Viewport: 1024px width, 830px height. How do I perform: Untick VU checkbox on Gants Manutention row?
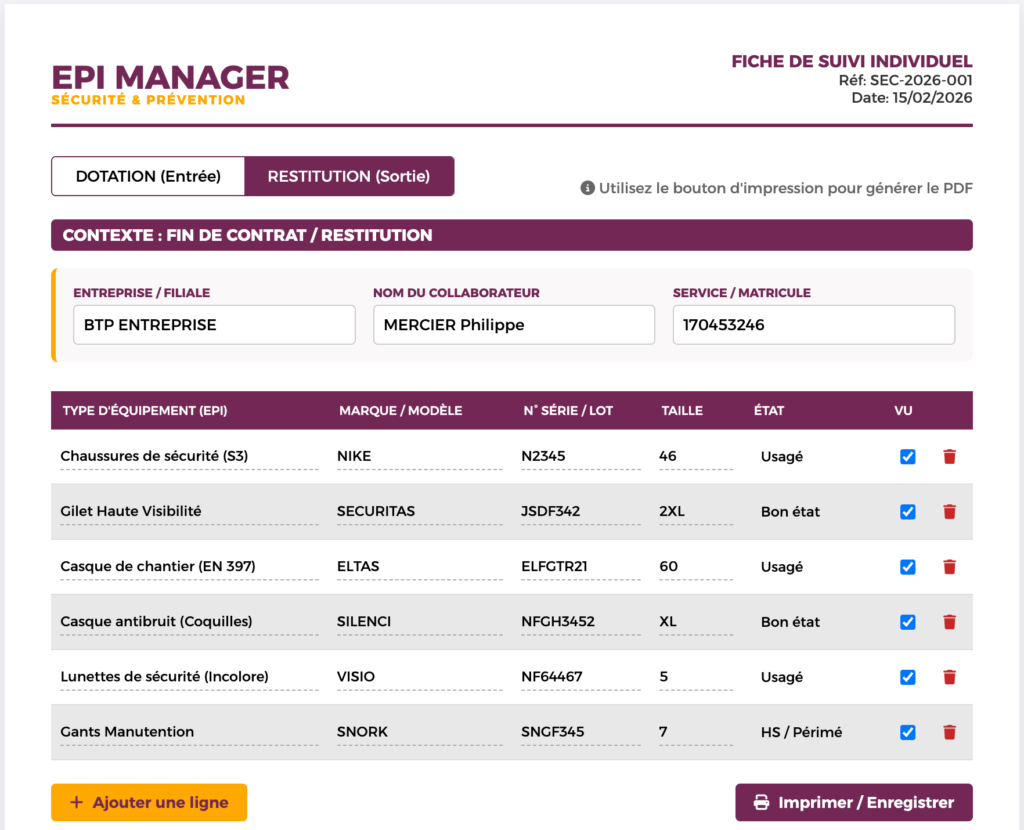coord(907,732)
